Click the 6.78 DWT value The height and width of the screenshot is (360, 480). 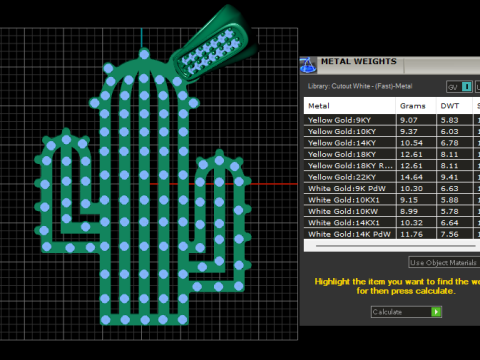click(449, 143)
